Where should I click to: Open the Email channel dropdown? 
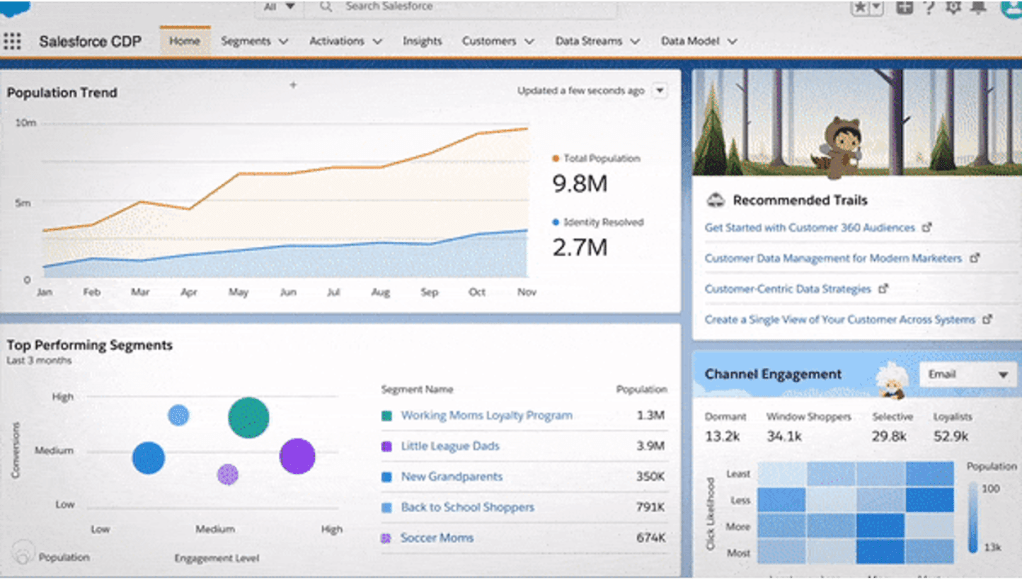(x=967, y=375)
